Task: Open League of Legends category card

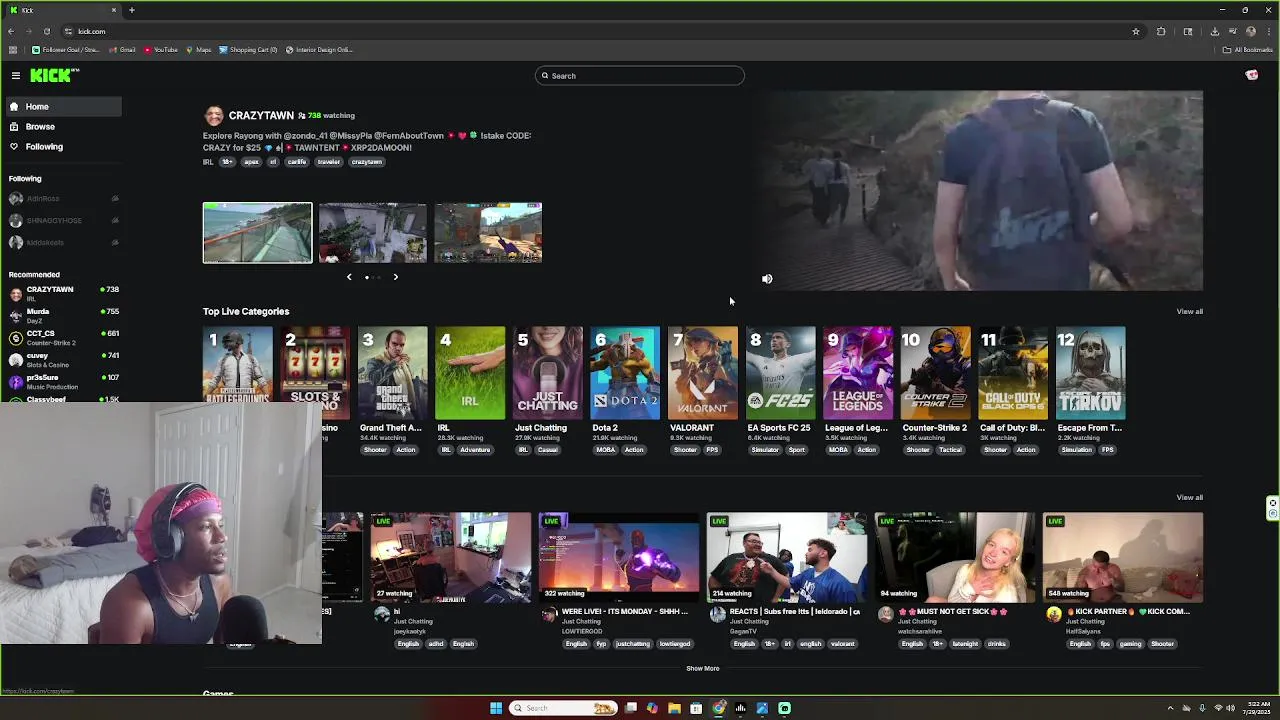Action: tap(858, 373)
